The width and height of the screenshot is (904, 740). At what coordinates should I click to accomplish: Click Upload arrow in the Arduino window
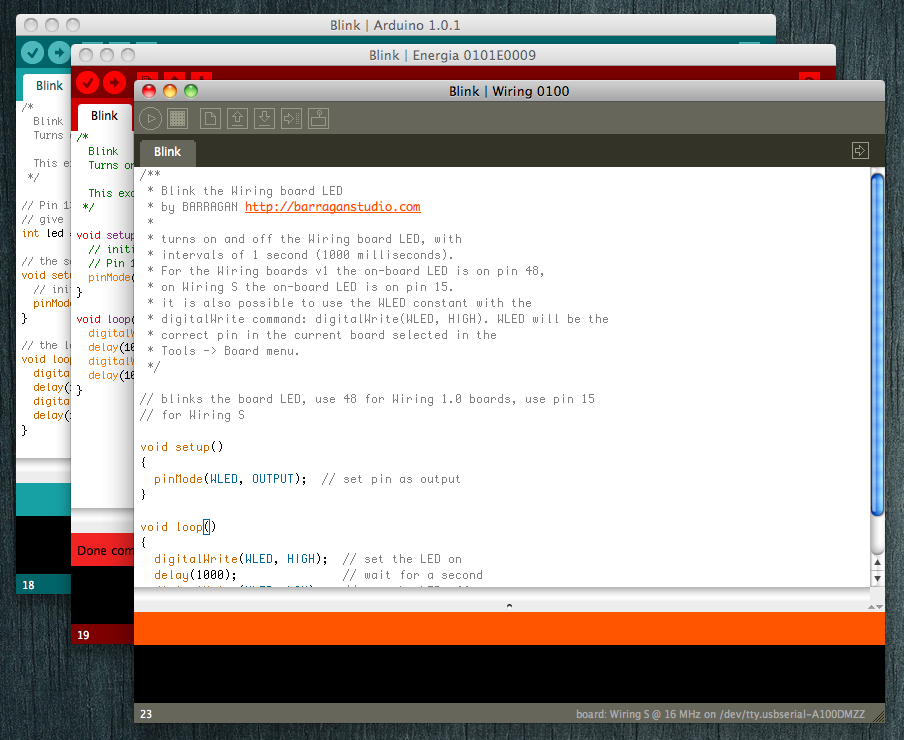coord(59,53)
